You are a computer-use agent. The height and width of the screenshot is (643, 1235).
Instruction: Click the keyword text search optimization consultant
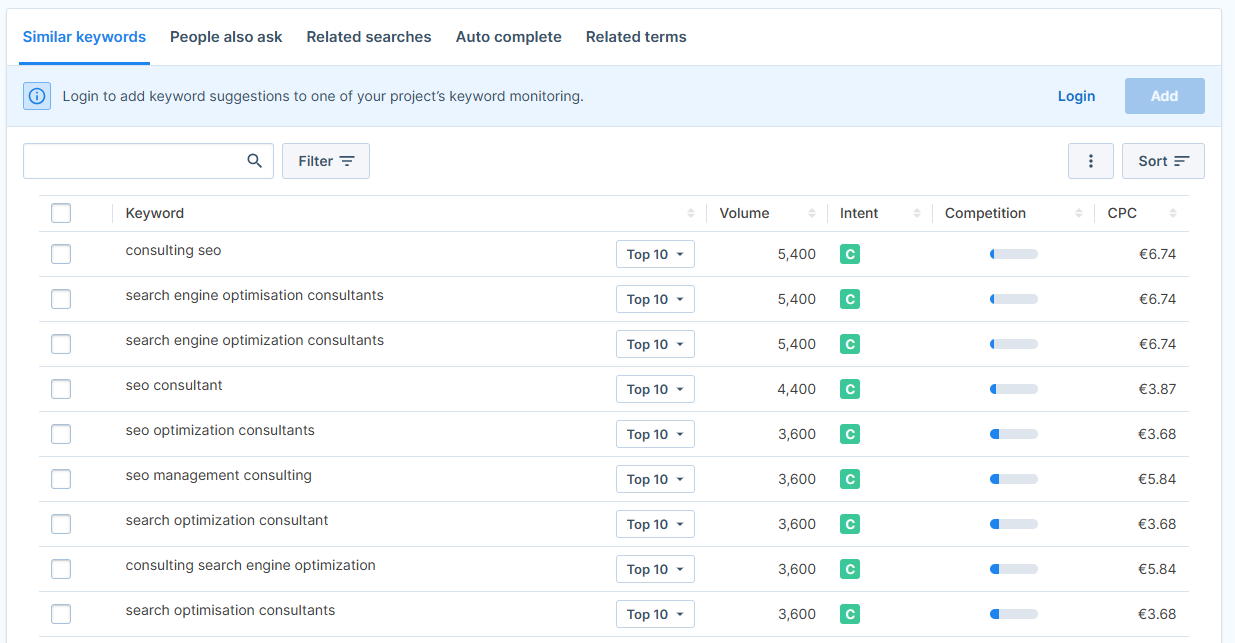pos(227,520)
